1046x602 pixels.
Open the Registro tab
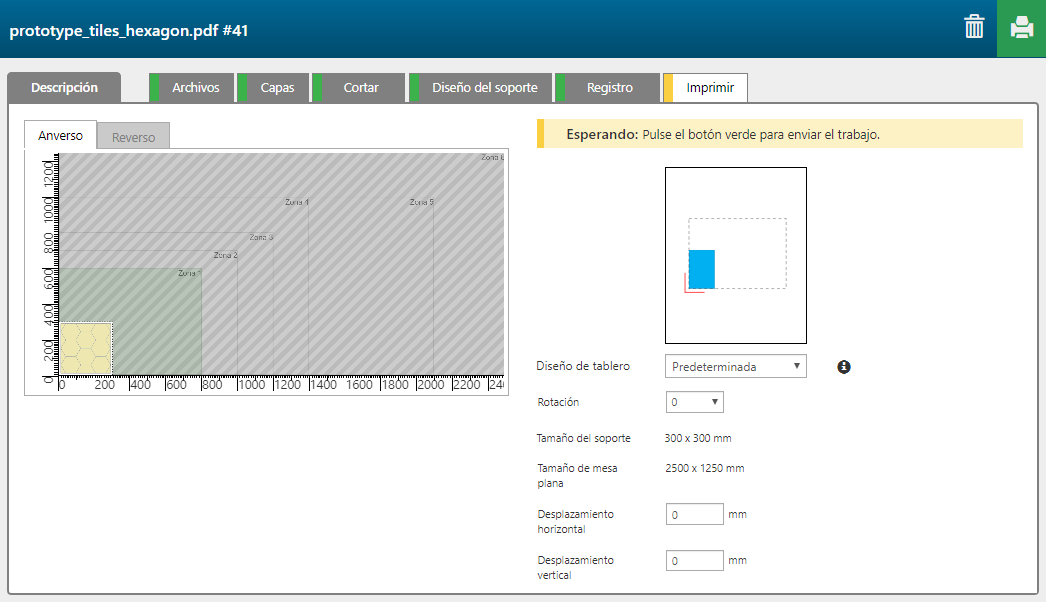click(609, 87)
